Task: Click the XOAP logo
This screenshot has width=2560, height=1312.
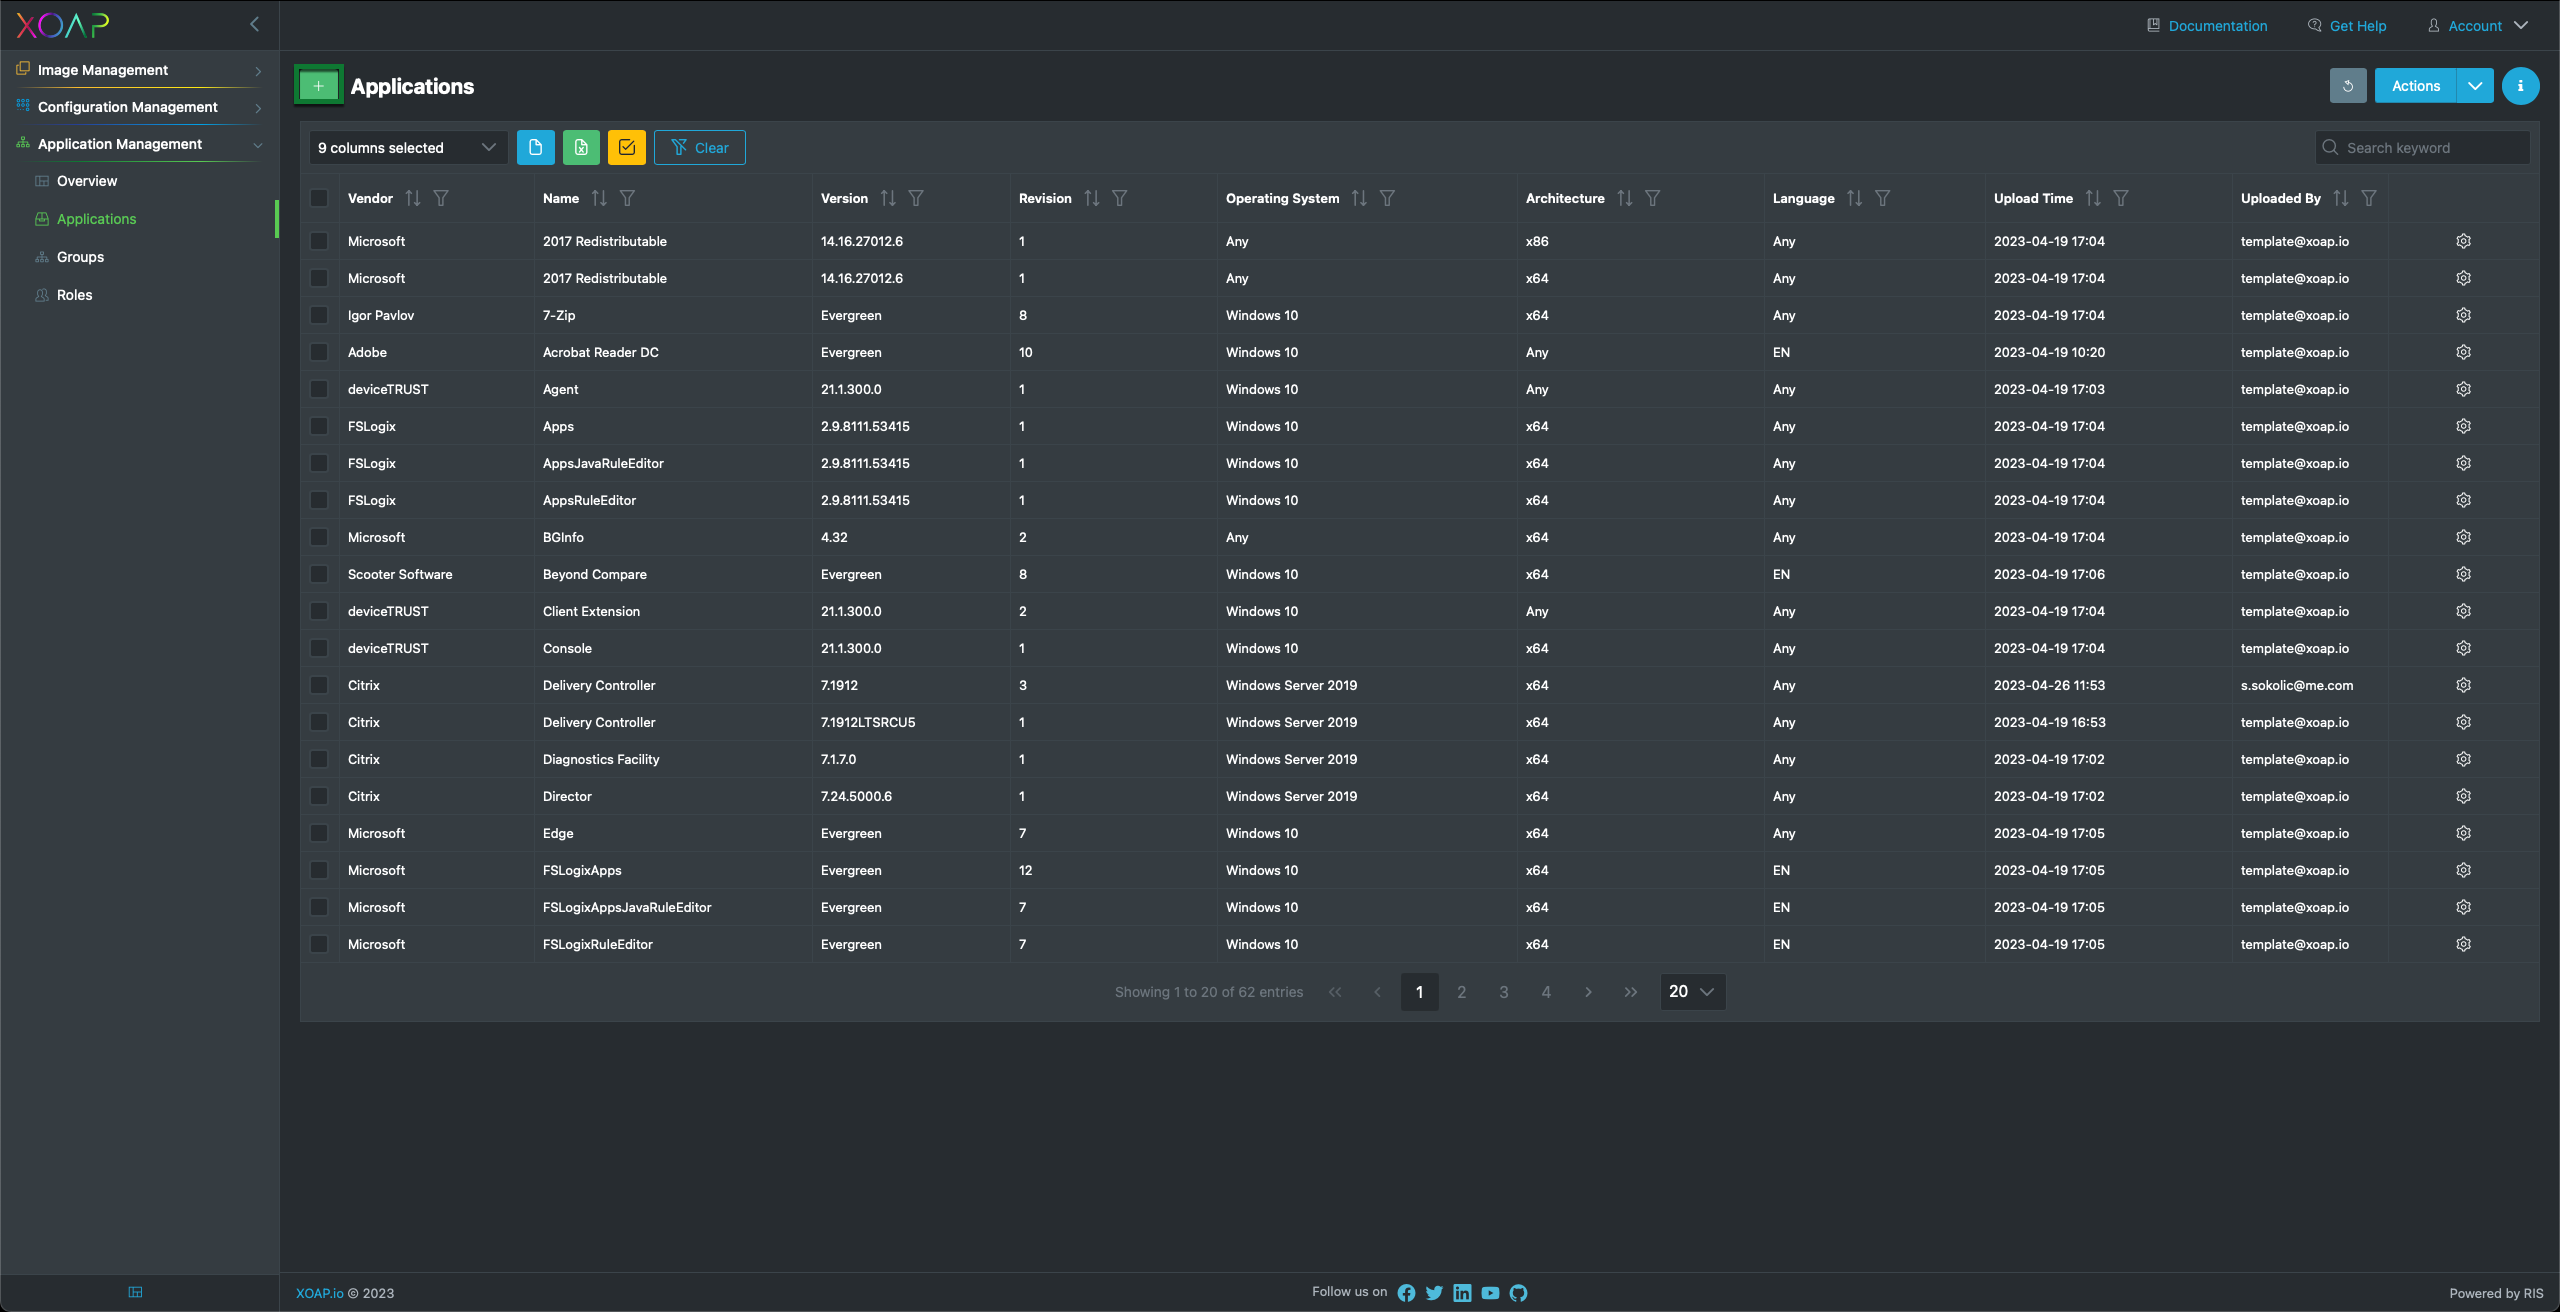Action: click(63, 25)
